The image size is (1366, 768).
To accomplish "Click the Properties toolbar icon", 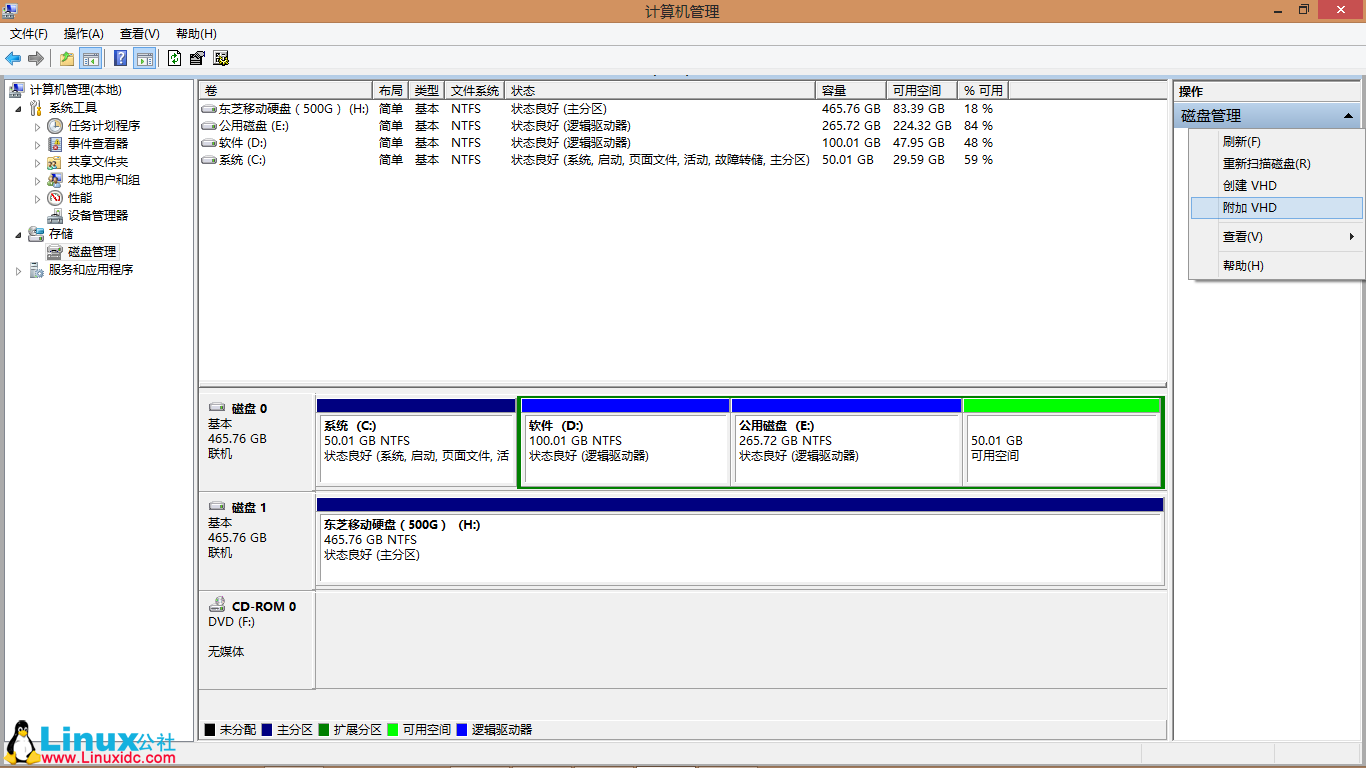I will pos(197,58).
